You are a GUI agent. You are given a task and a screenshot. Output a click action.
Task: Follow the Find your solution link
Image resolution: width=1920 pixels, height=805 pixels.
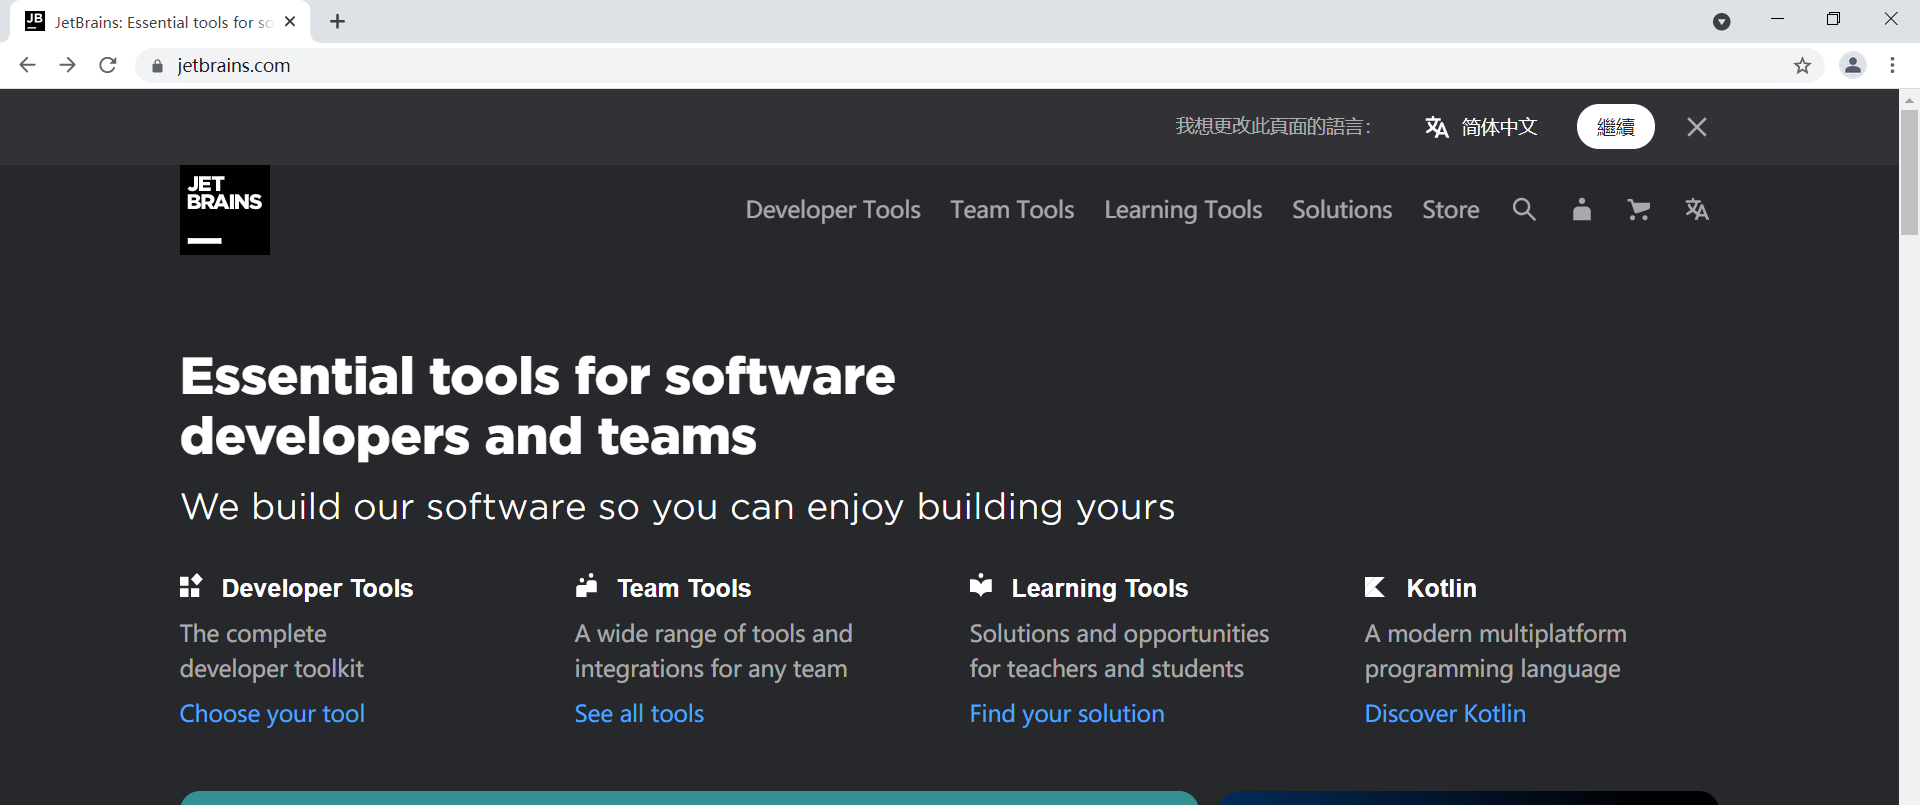click(1067, 714)
